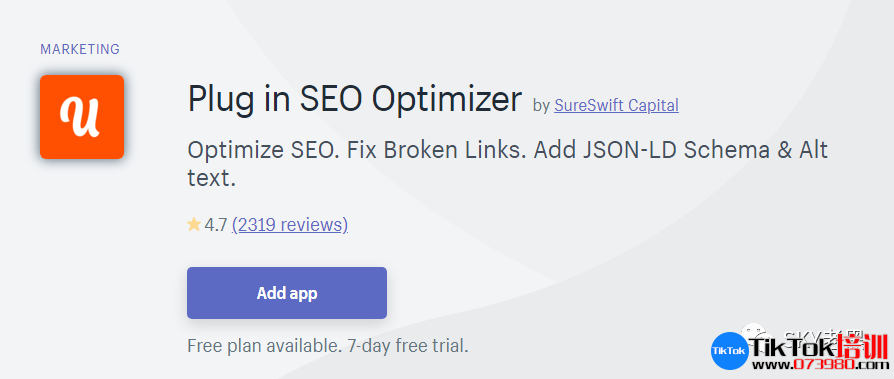Click the "by" label before developer name
Viewport: 894px width, 379px height.
click(x=541, y=106)
